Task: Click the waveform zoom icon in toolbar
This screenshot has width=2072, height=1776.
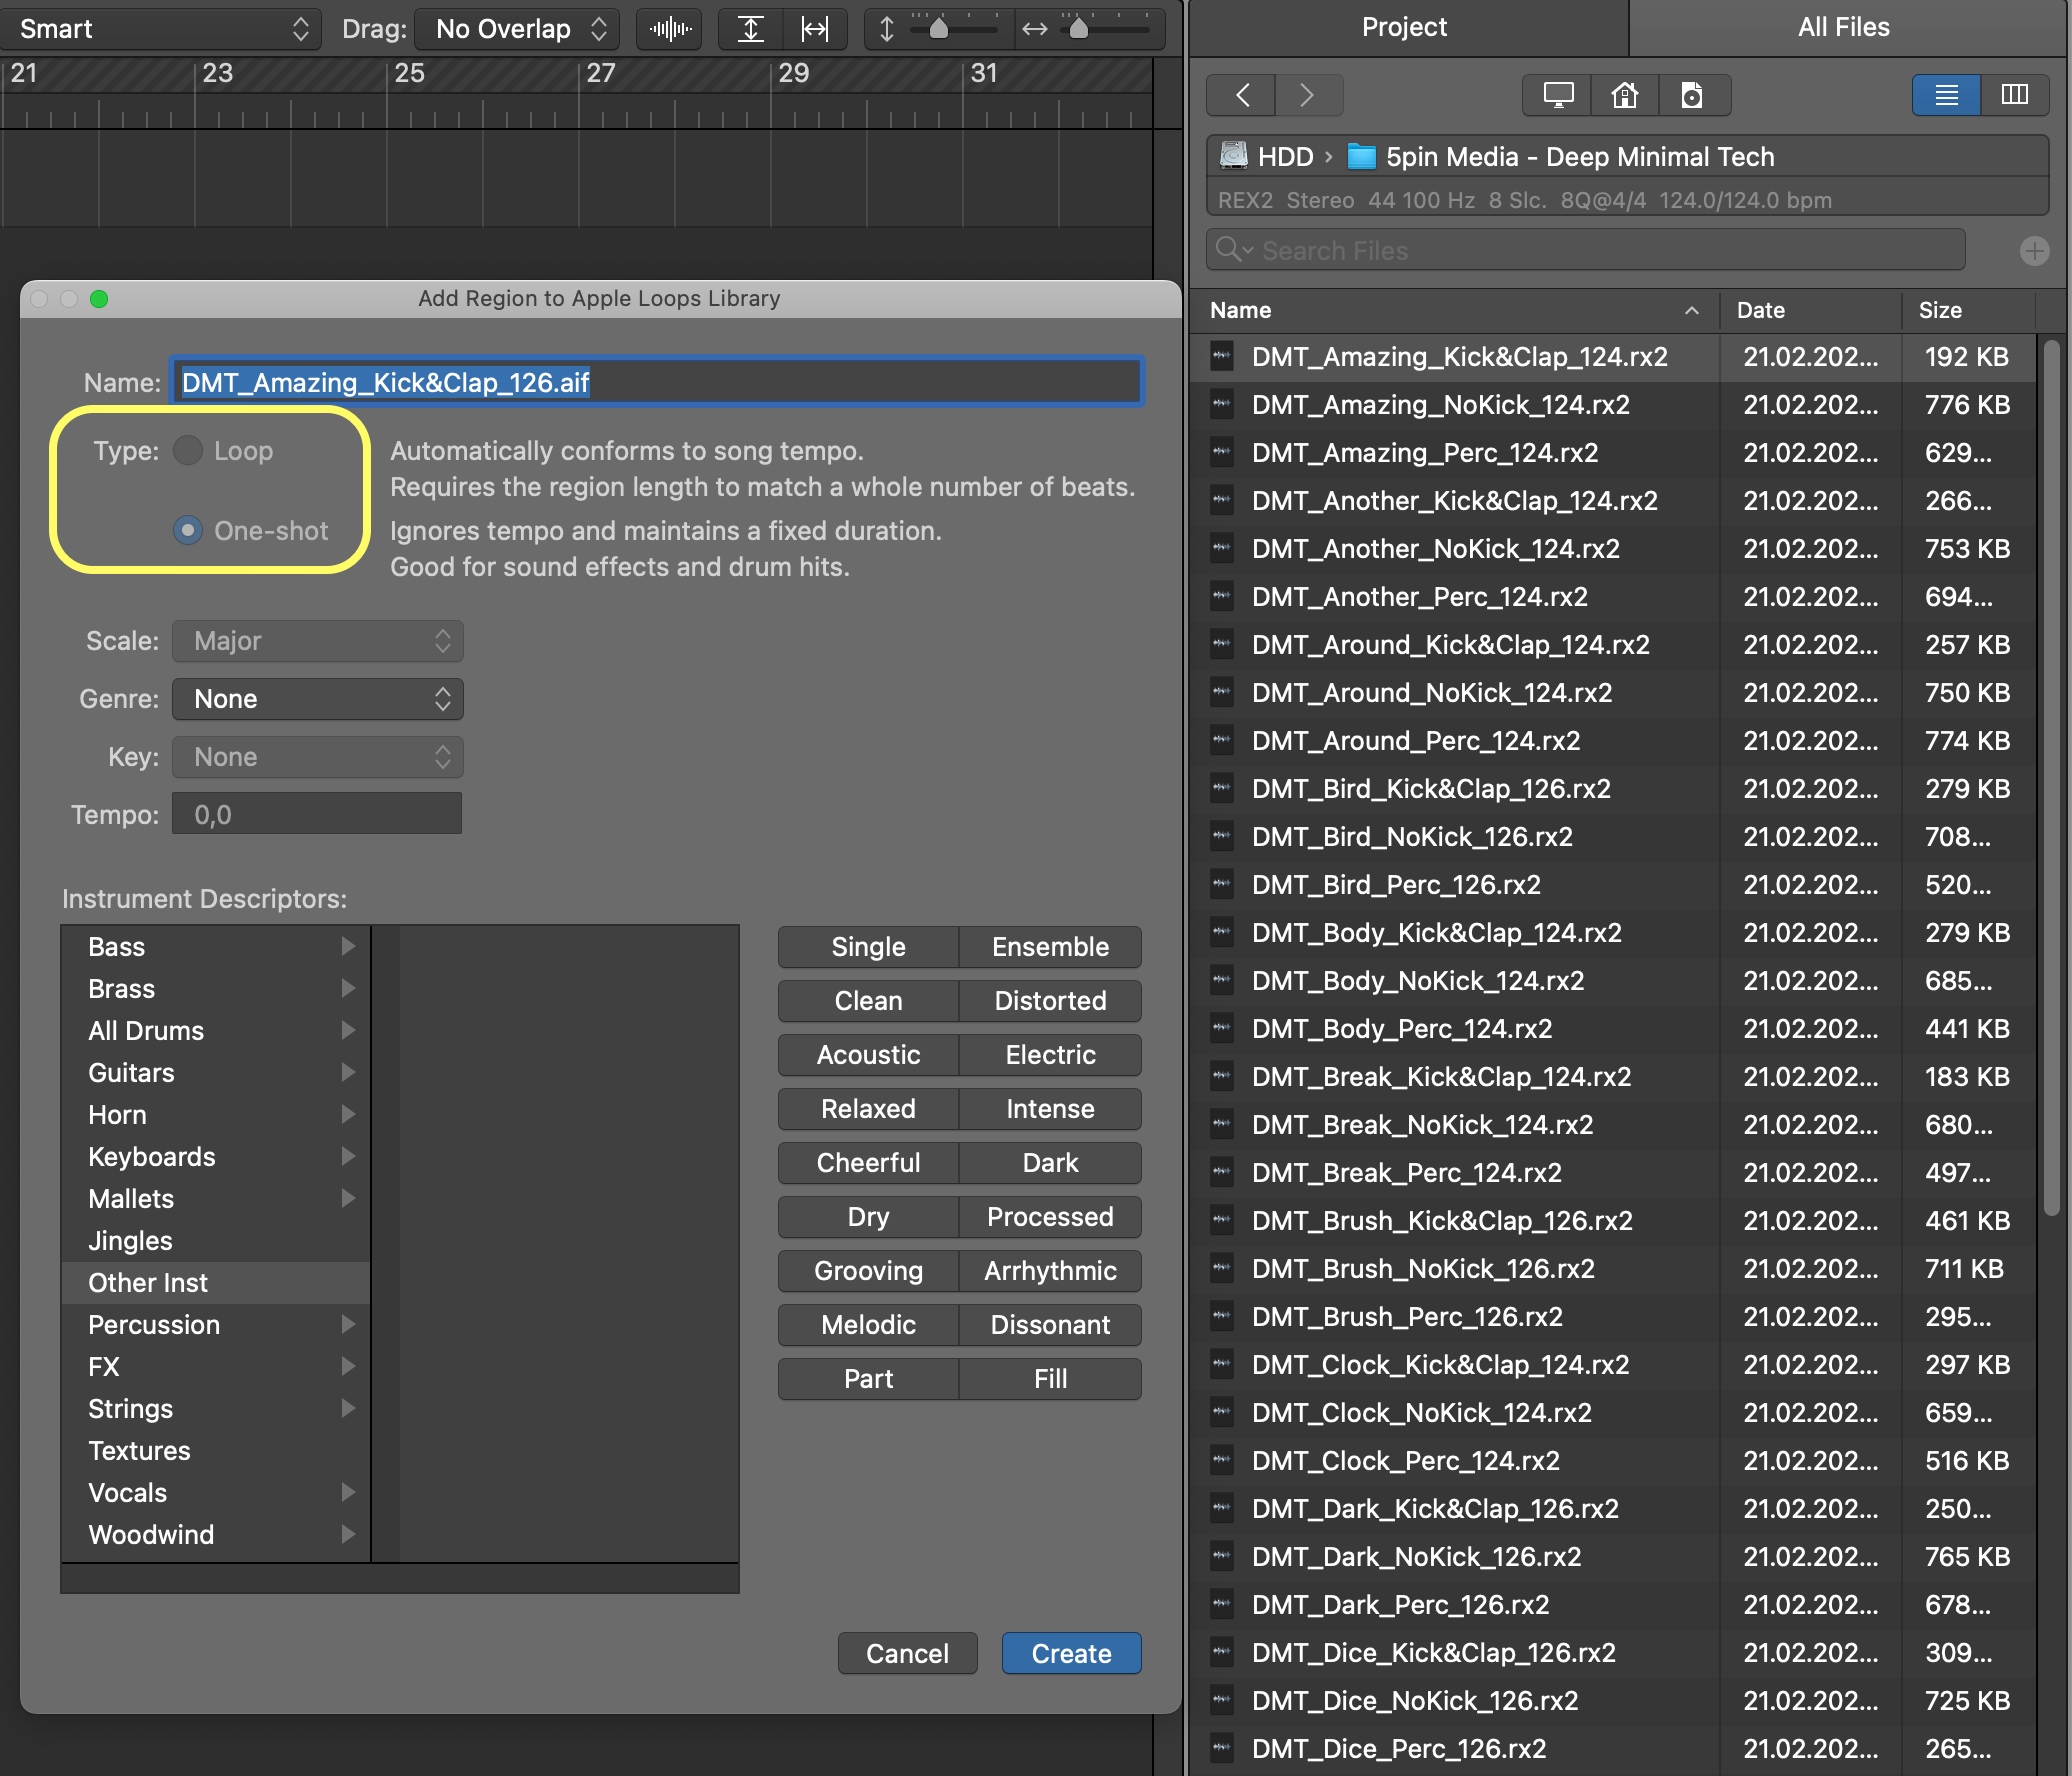Action: pos(670,29)
